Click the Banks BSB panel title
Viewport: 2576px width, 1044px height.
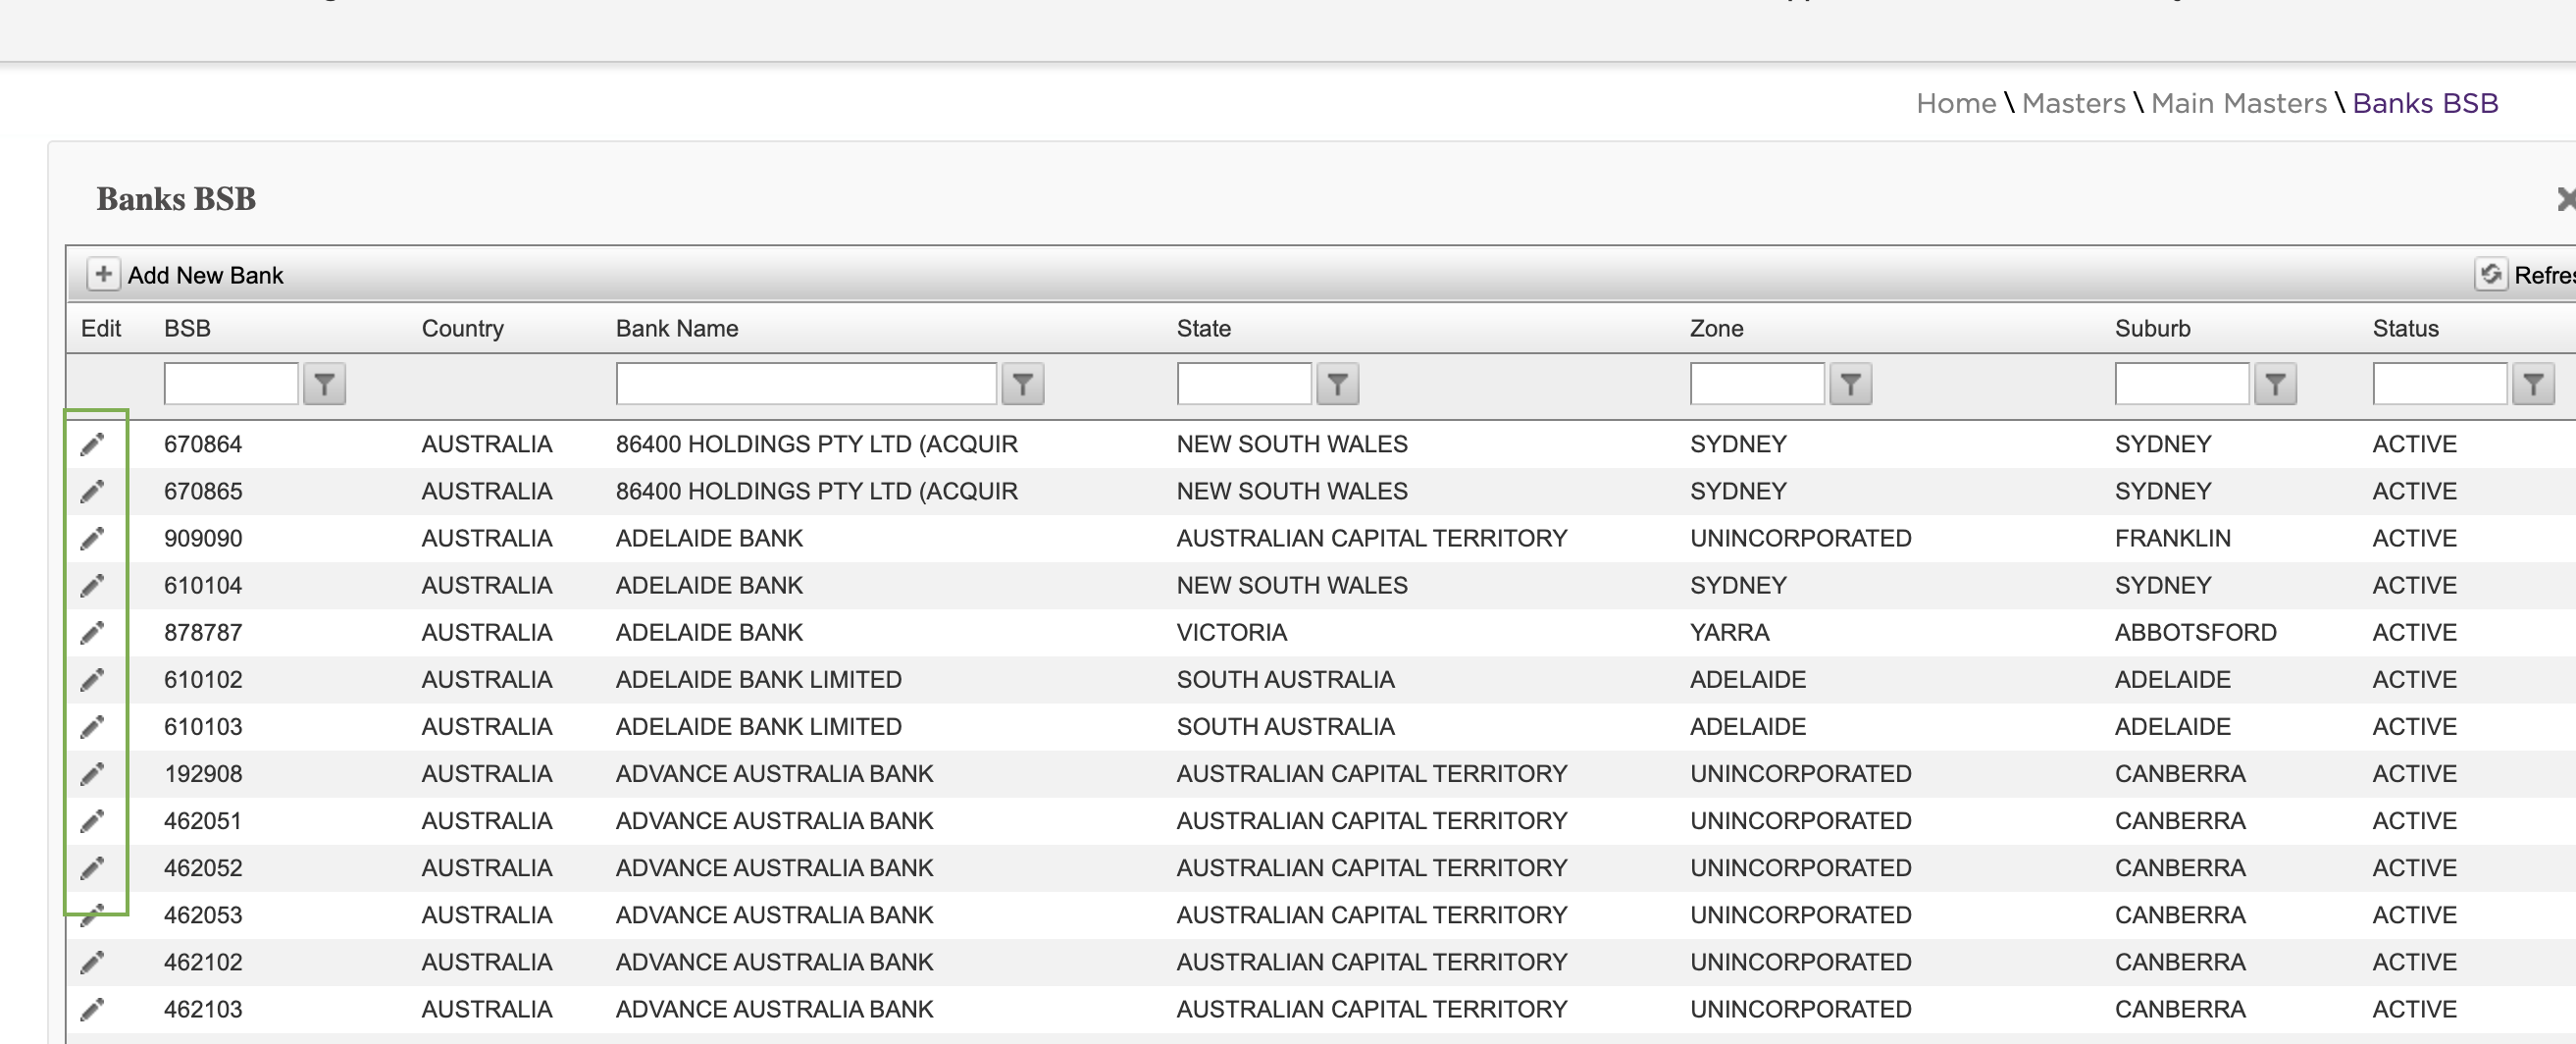pyautogui.click(x=176, y=199)
